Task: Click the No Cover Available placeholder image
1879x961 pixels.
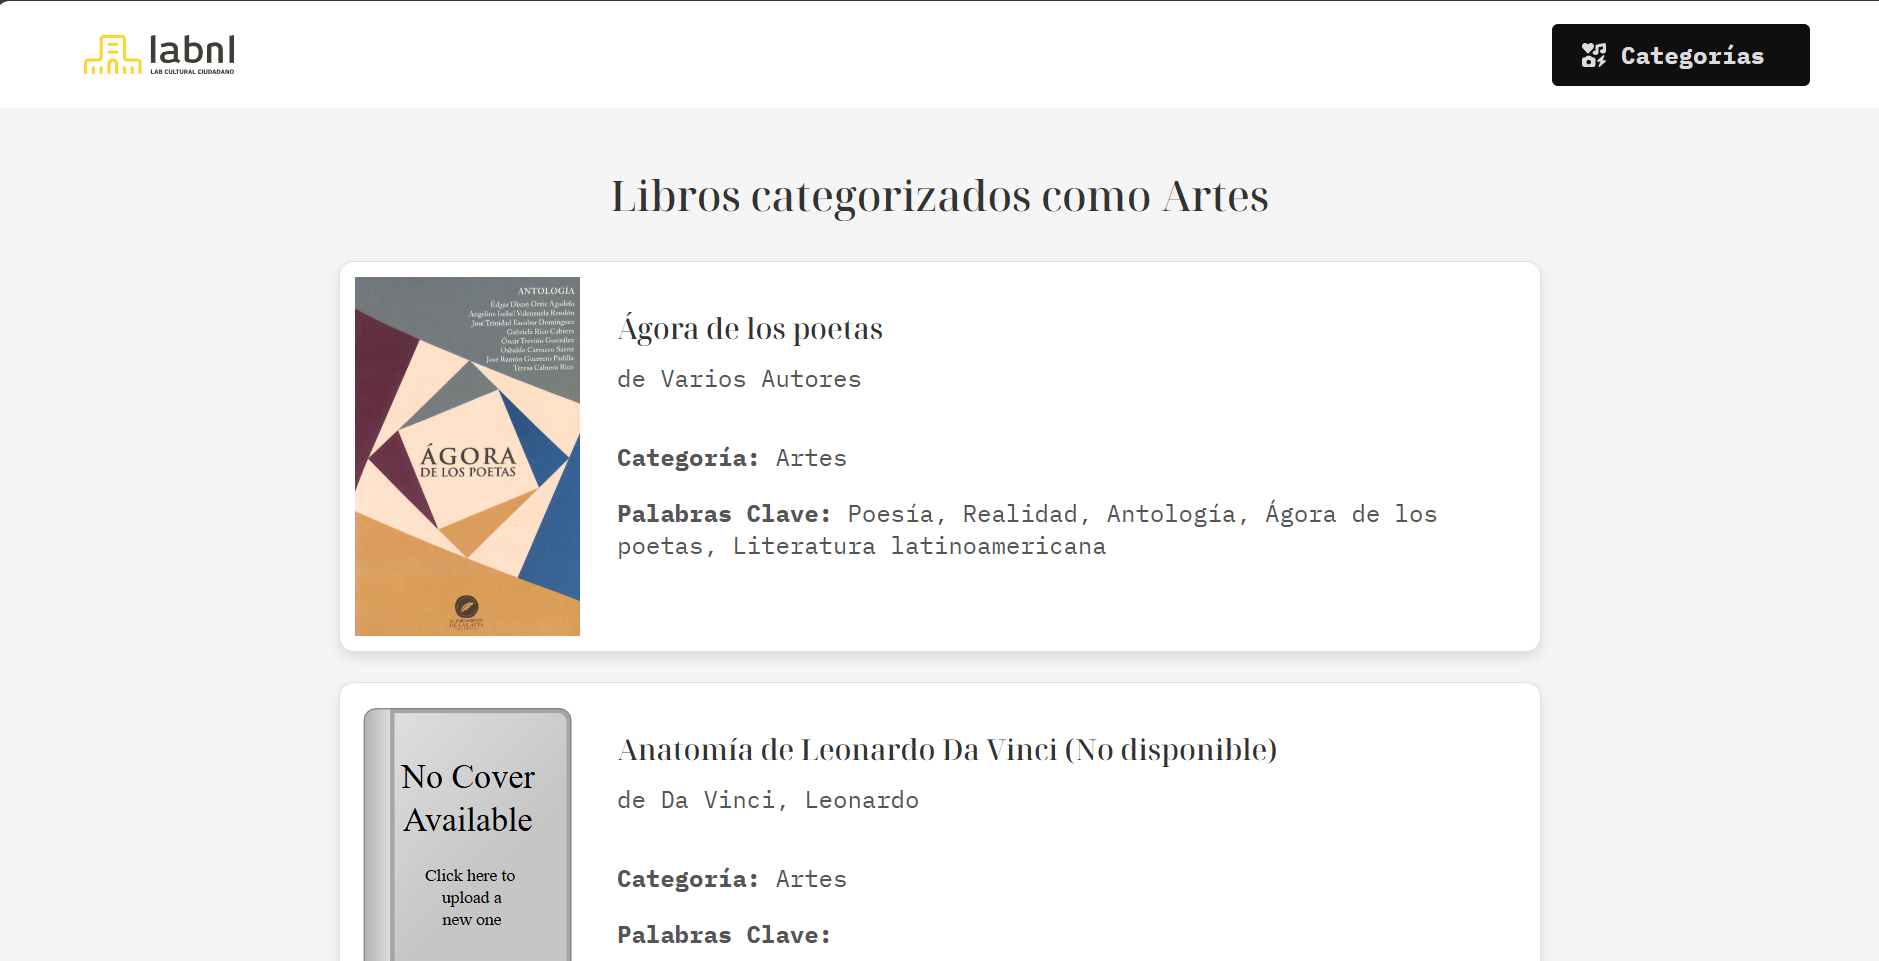Action: pos(467,835)
